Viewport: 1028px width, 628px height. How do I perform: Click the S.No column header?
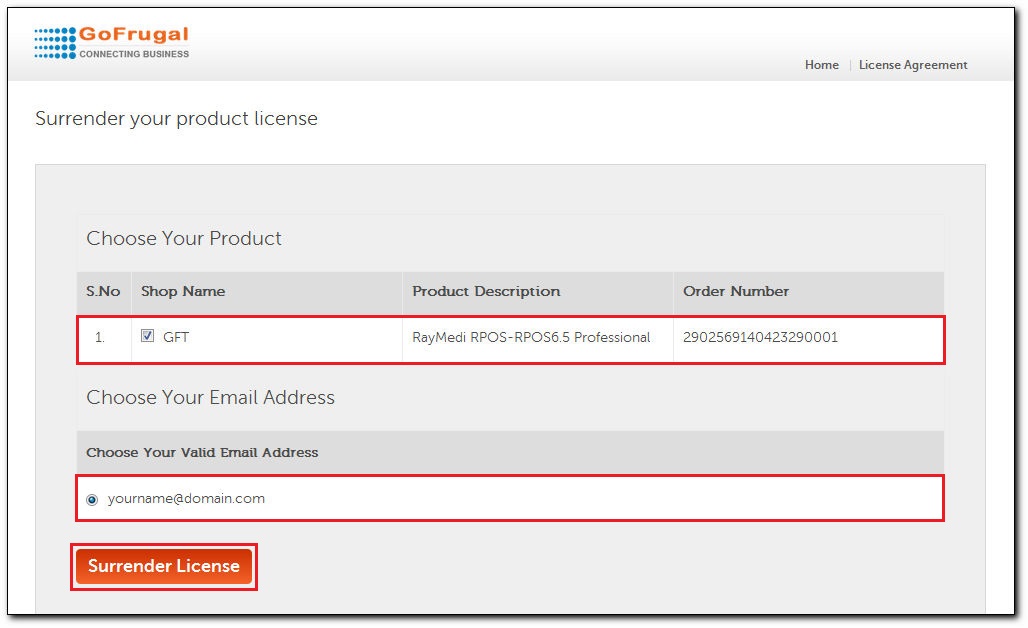[103, 292]
